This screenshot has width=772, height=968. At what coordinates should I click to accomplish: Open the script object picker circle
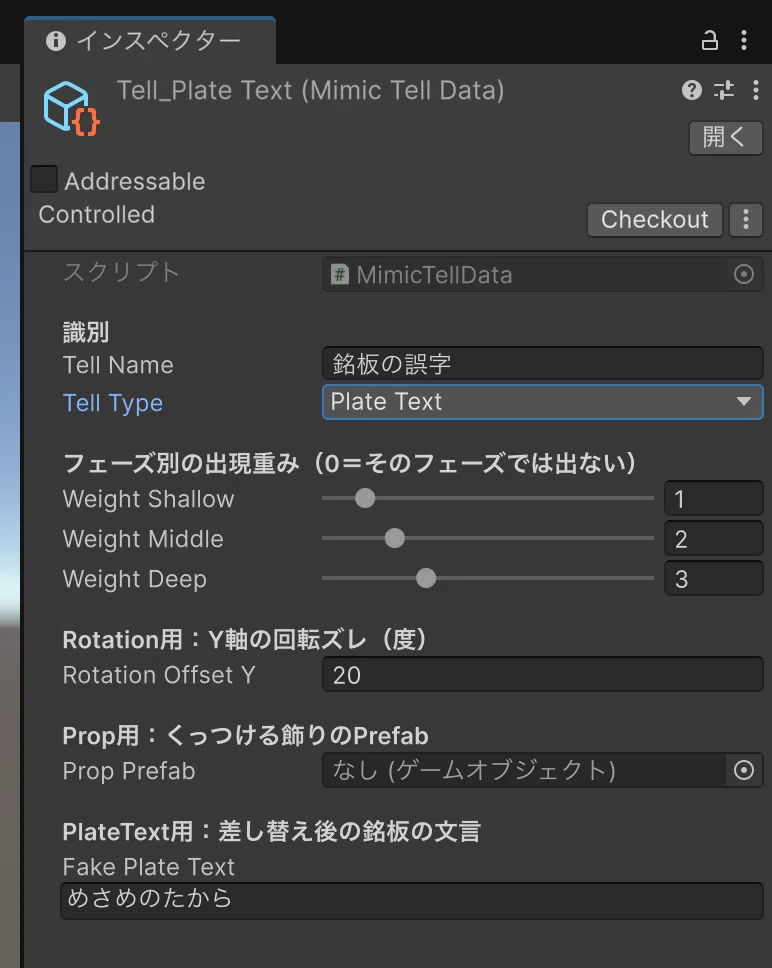coord(744,275)
